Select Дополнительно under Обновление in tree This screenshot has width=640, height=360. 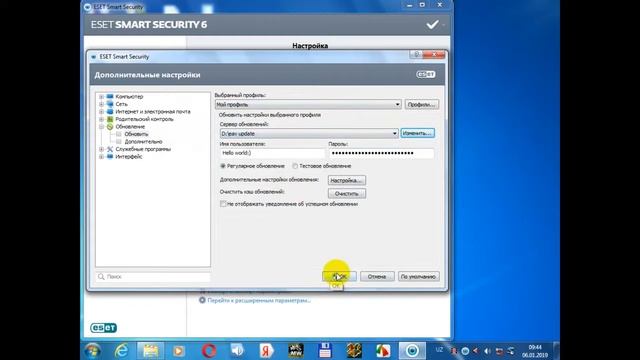click(143, 142)
